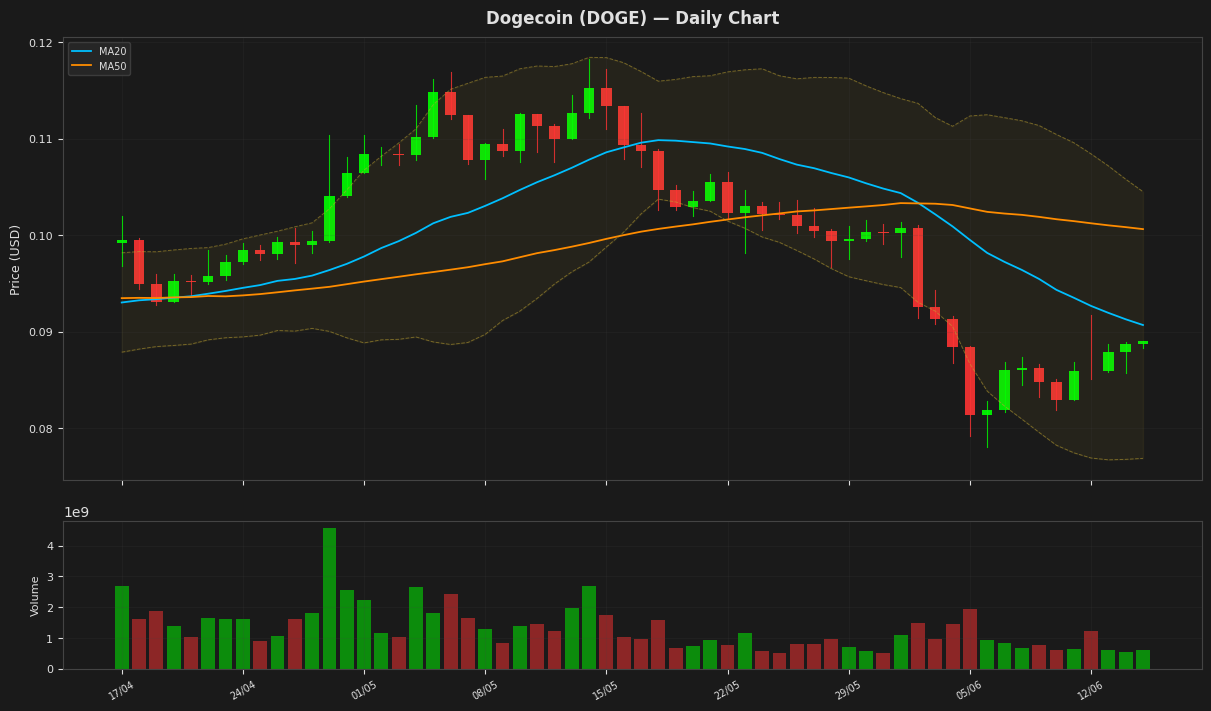Click the 0.08 price tick label

pos(41,429)
